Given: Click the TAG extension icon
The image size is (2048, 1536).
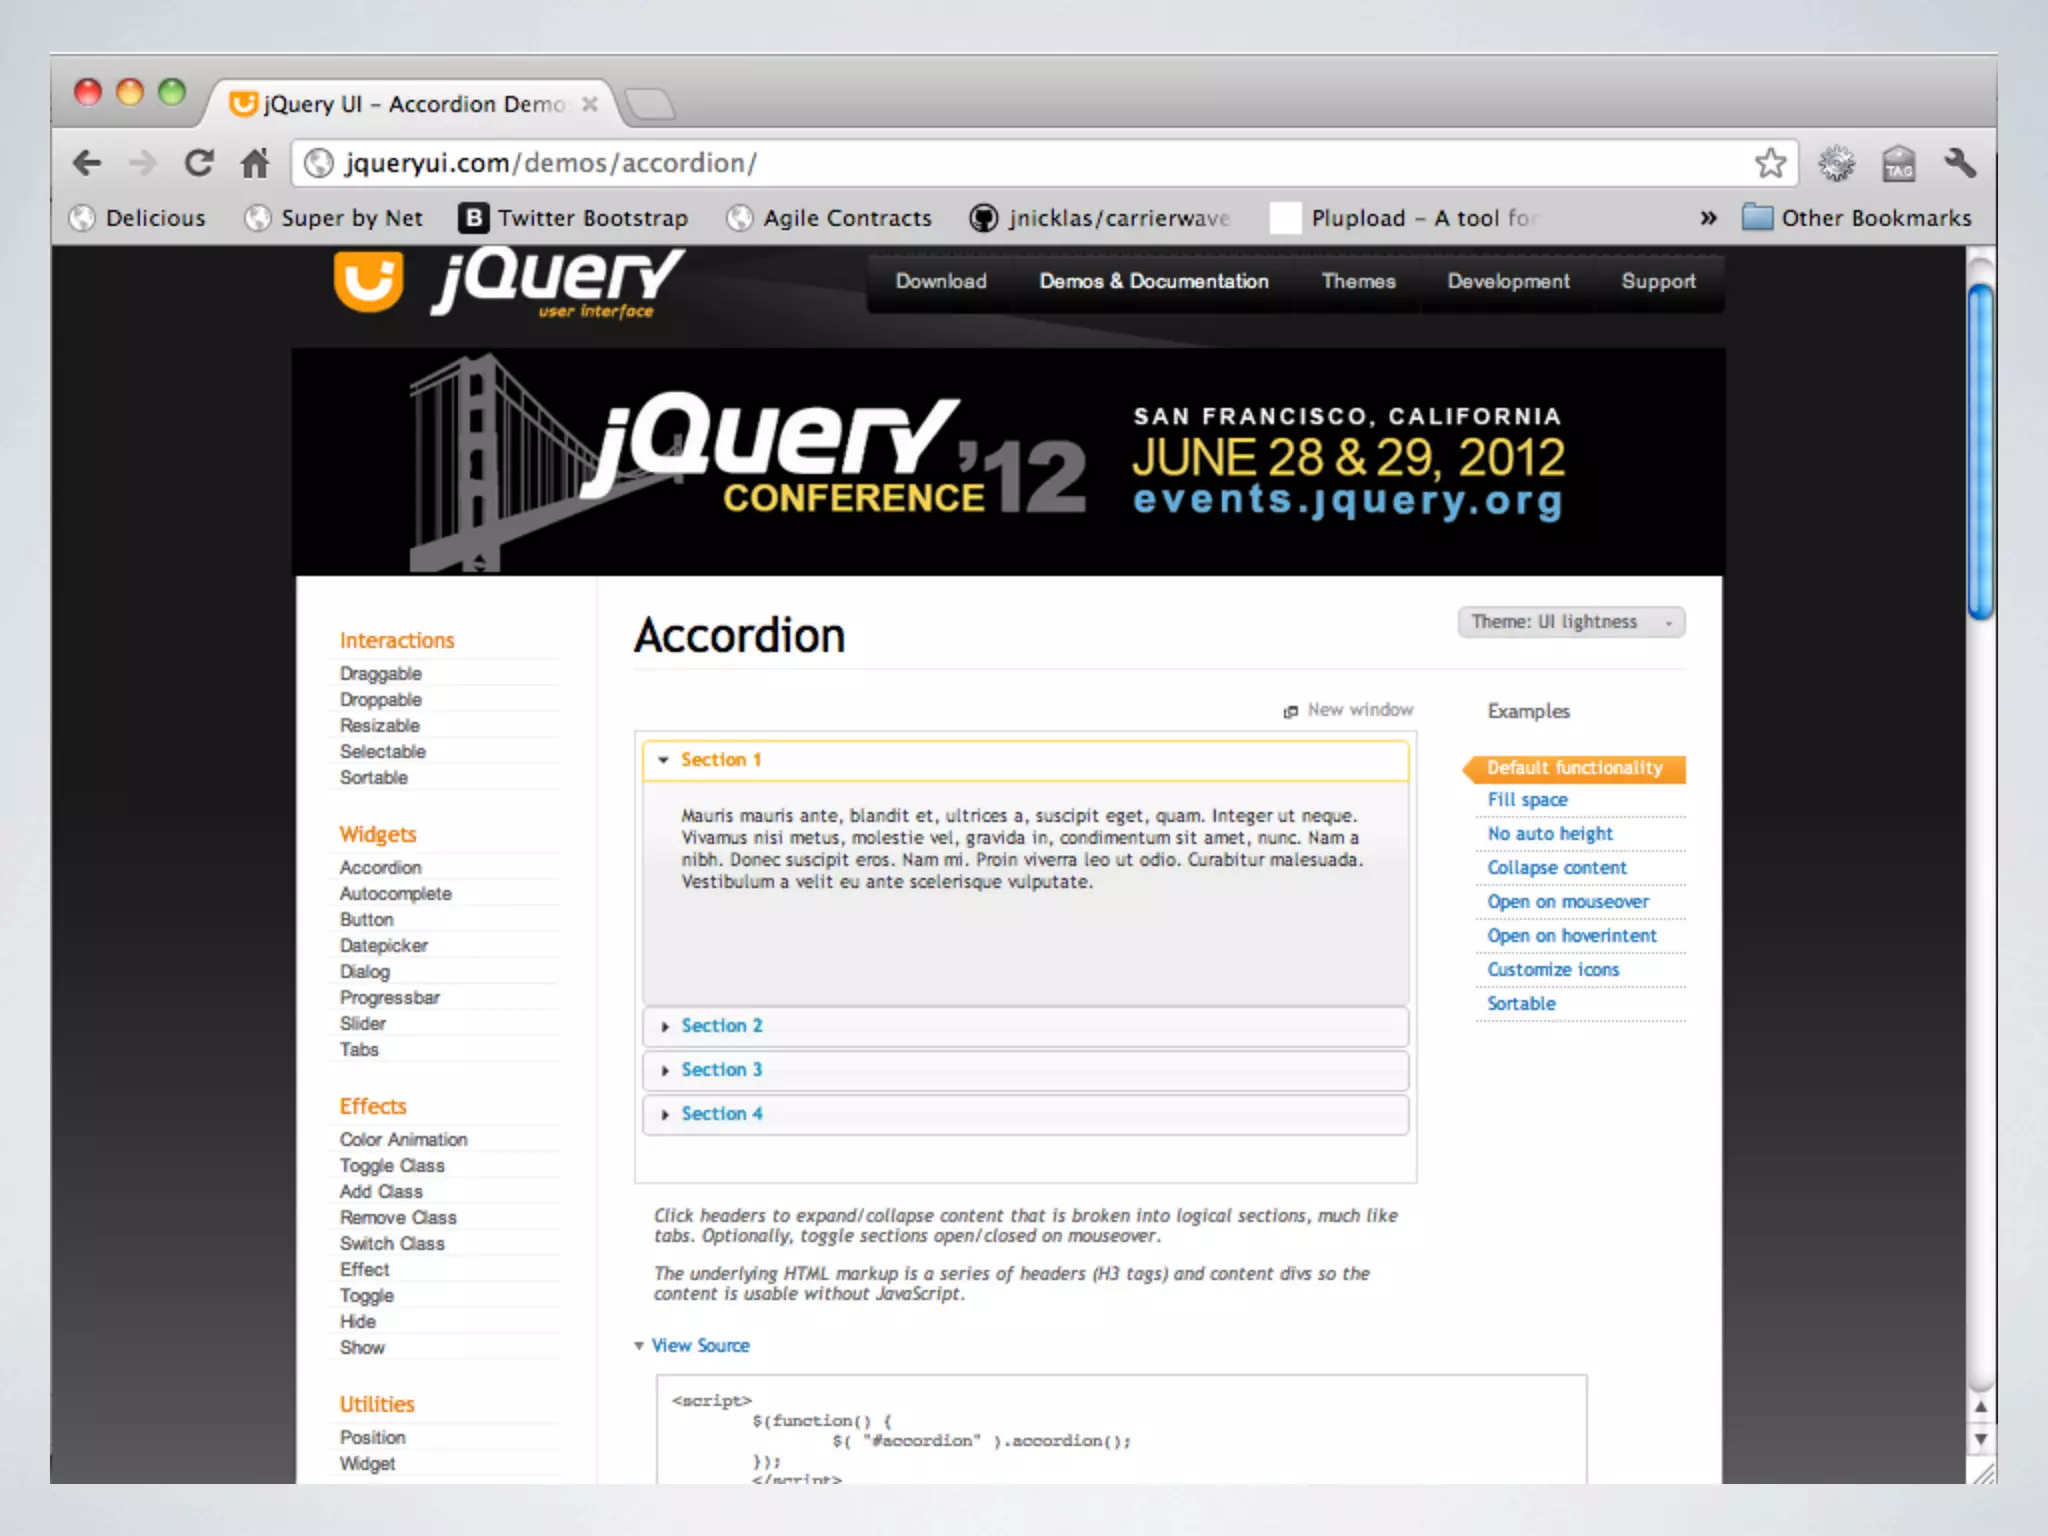Looking at the screenshot, I should (x=1898, y=162).
